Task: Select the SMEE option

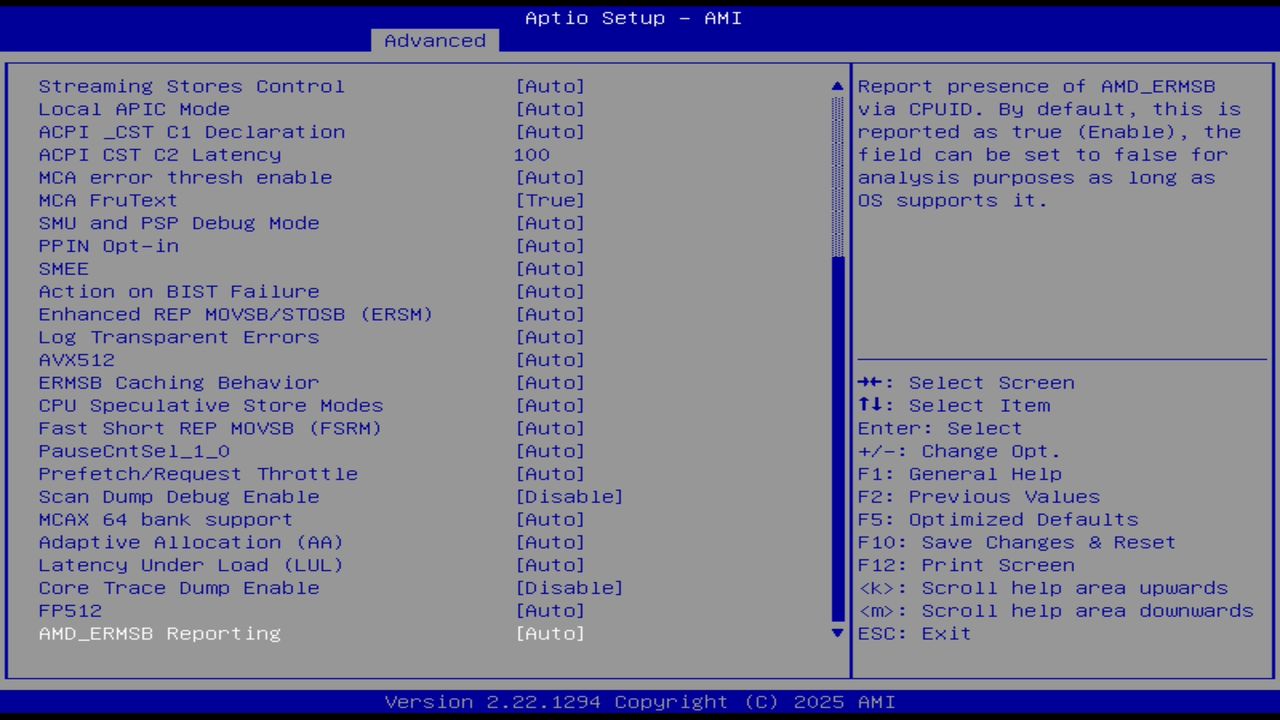Action: click(x=550, y=268)
